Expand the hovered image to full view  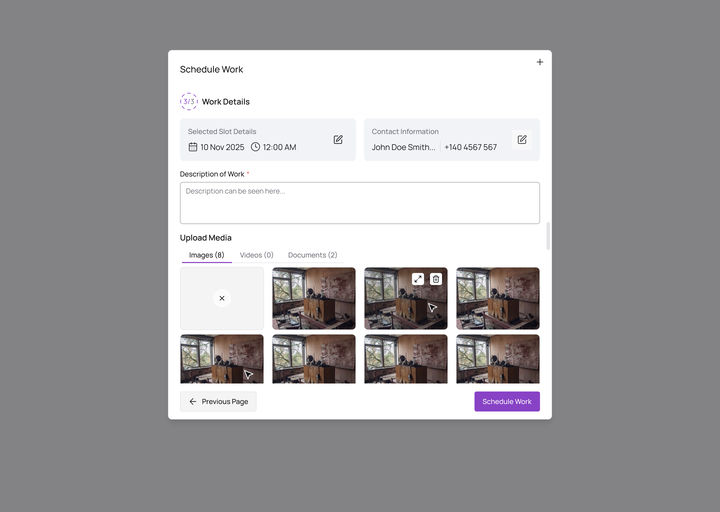418,279
